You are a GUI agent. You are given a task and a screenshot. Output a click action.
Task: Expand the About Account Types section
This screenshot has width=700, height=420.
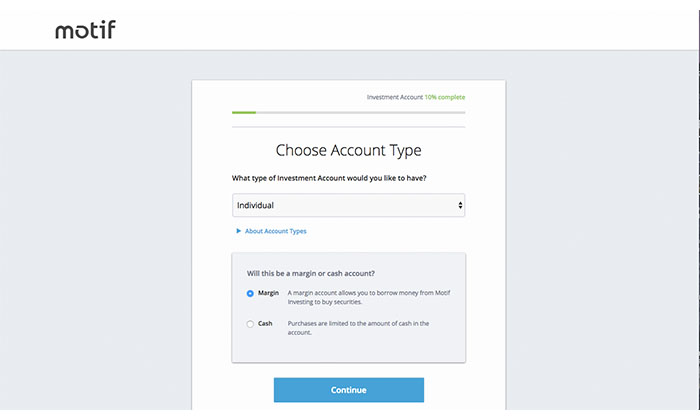point(275,231)
